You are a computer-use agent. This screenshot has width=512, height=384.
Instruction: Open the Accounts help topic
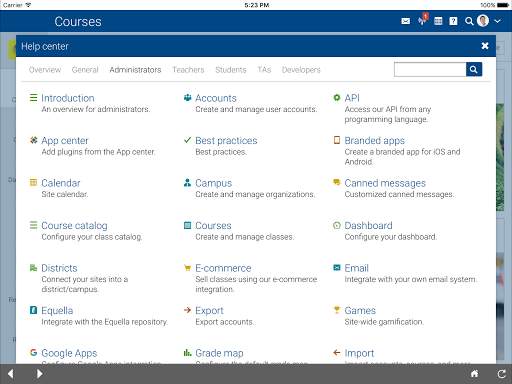point(216,98)
